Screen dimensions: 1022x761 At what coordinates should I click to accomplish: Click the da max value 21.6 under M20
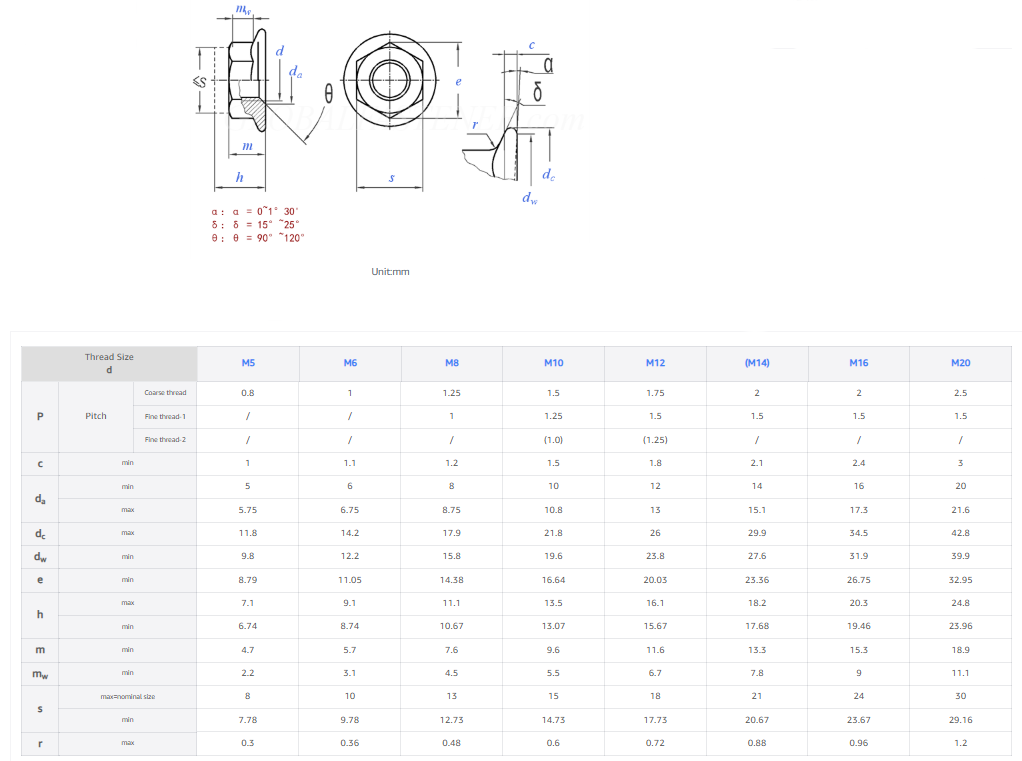click(960, 509)
